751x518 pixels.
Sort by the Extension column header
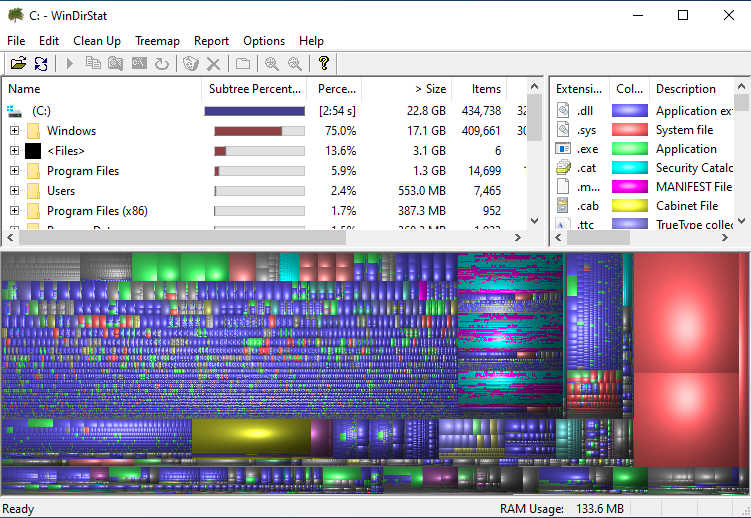(580, 89)
